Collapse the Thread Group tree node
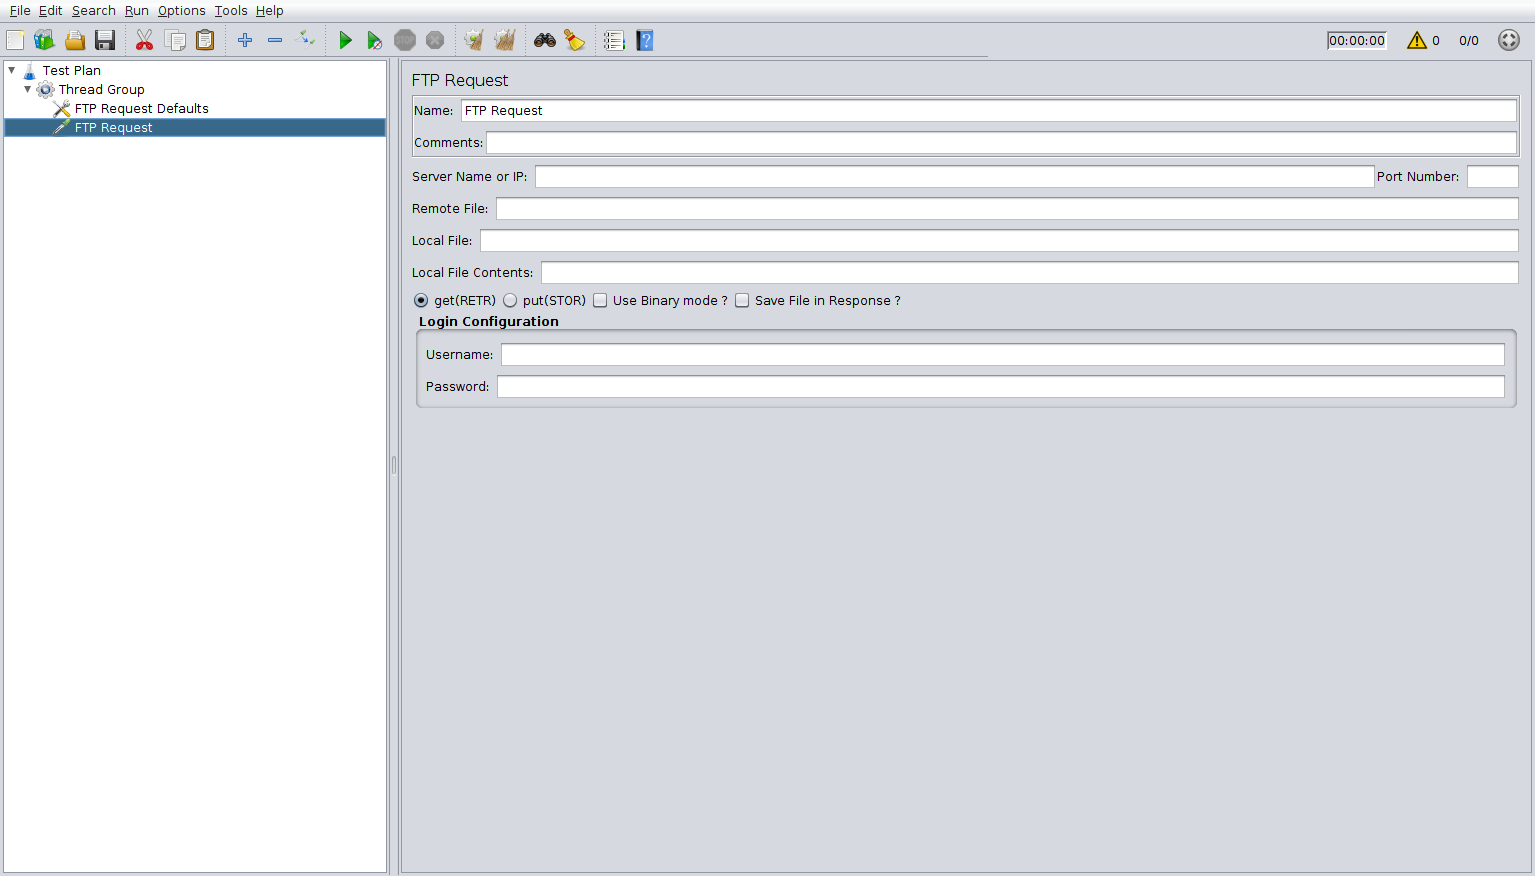Viewport: 1535px width, 876px height. pos(28,89)
